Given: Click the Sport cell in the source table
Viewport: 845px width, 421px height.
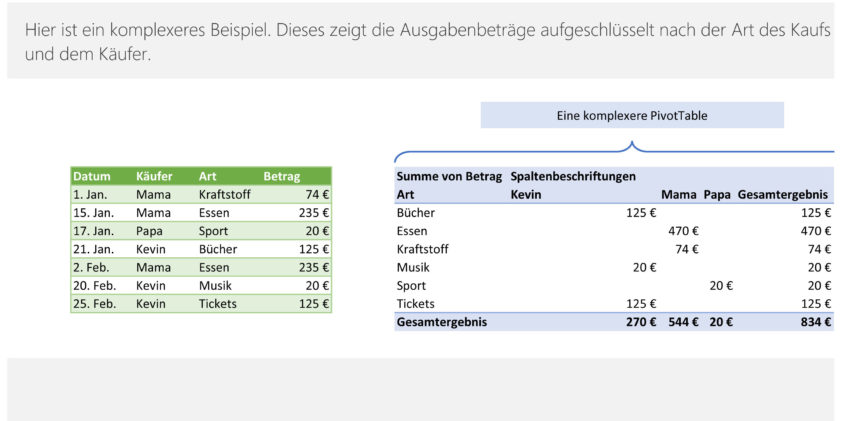Looking at the screenshot, I should (213, 231).
